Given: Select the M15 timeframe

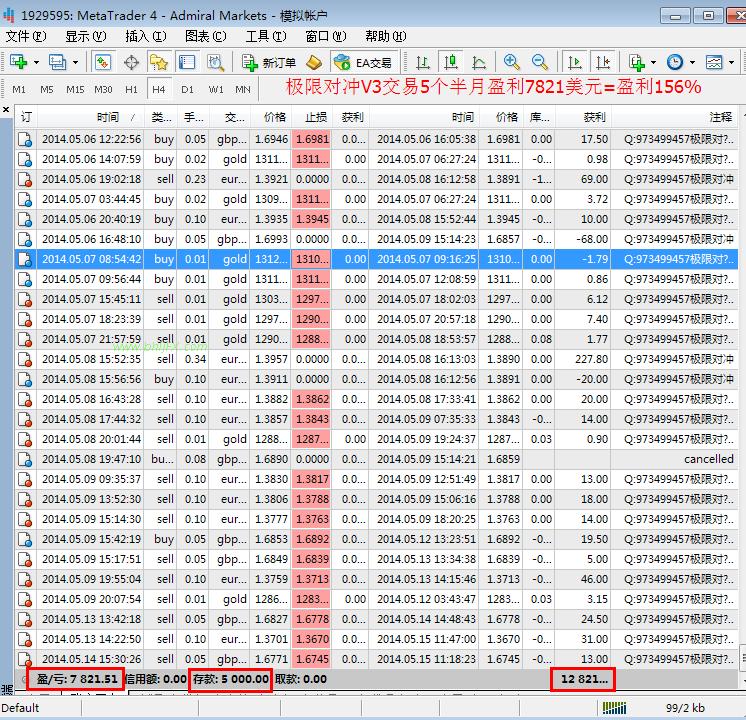Looking at the screenshot, I should [75, 89].
